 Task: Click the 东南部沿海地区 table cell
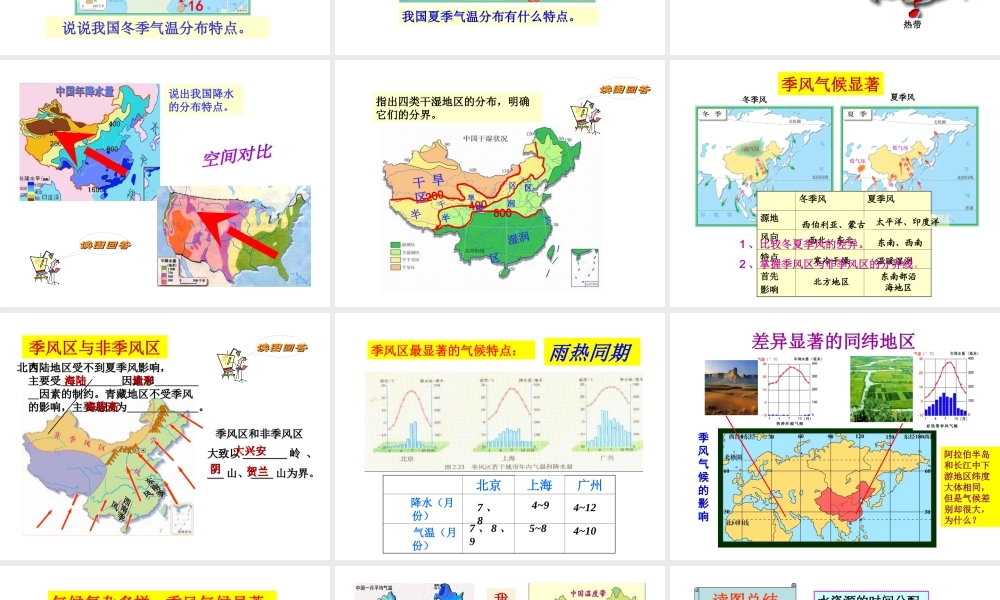click(x=898, y=282)
